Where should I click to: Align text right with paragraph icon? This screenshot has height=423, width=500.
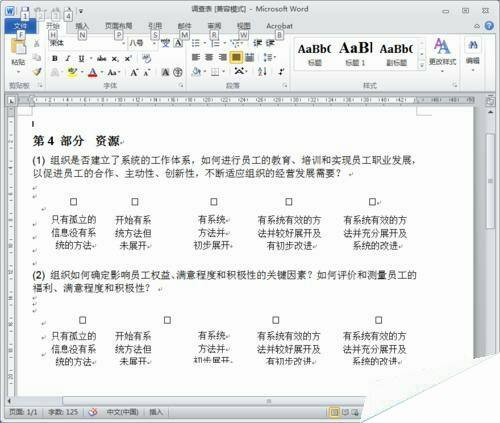tap(222, 57)
